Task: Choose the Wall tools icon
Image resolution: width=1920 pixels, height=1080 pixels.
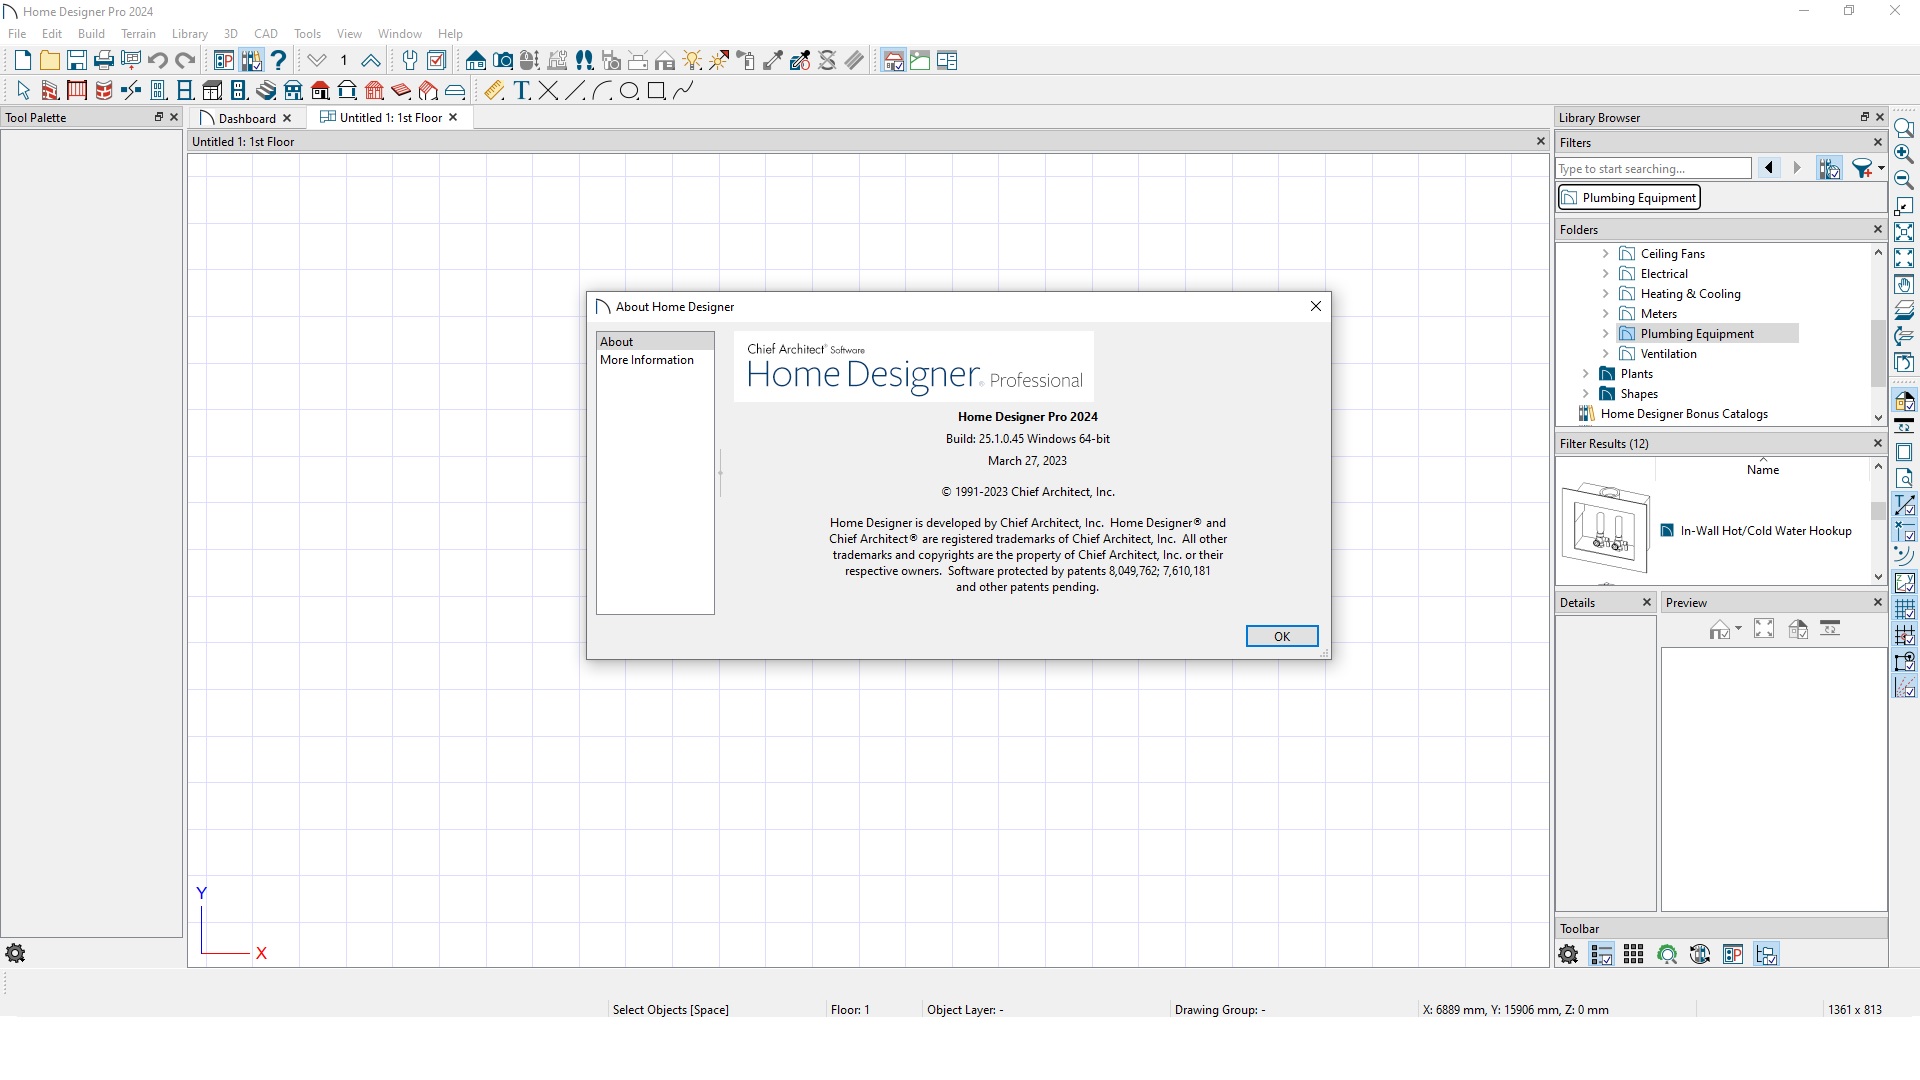Action: pyautogui.click(x=50, y=91)
